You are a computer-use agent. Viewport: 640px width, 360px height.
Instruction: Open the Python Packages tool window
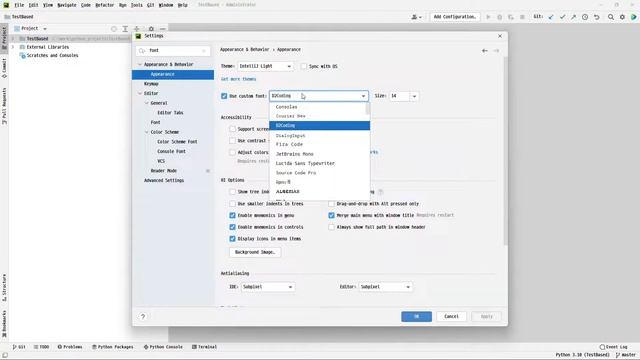113,347
